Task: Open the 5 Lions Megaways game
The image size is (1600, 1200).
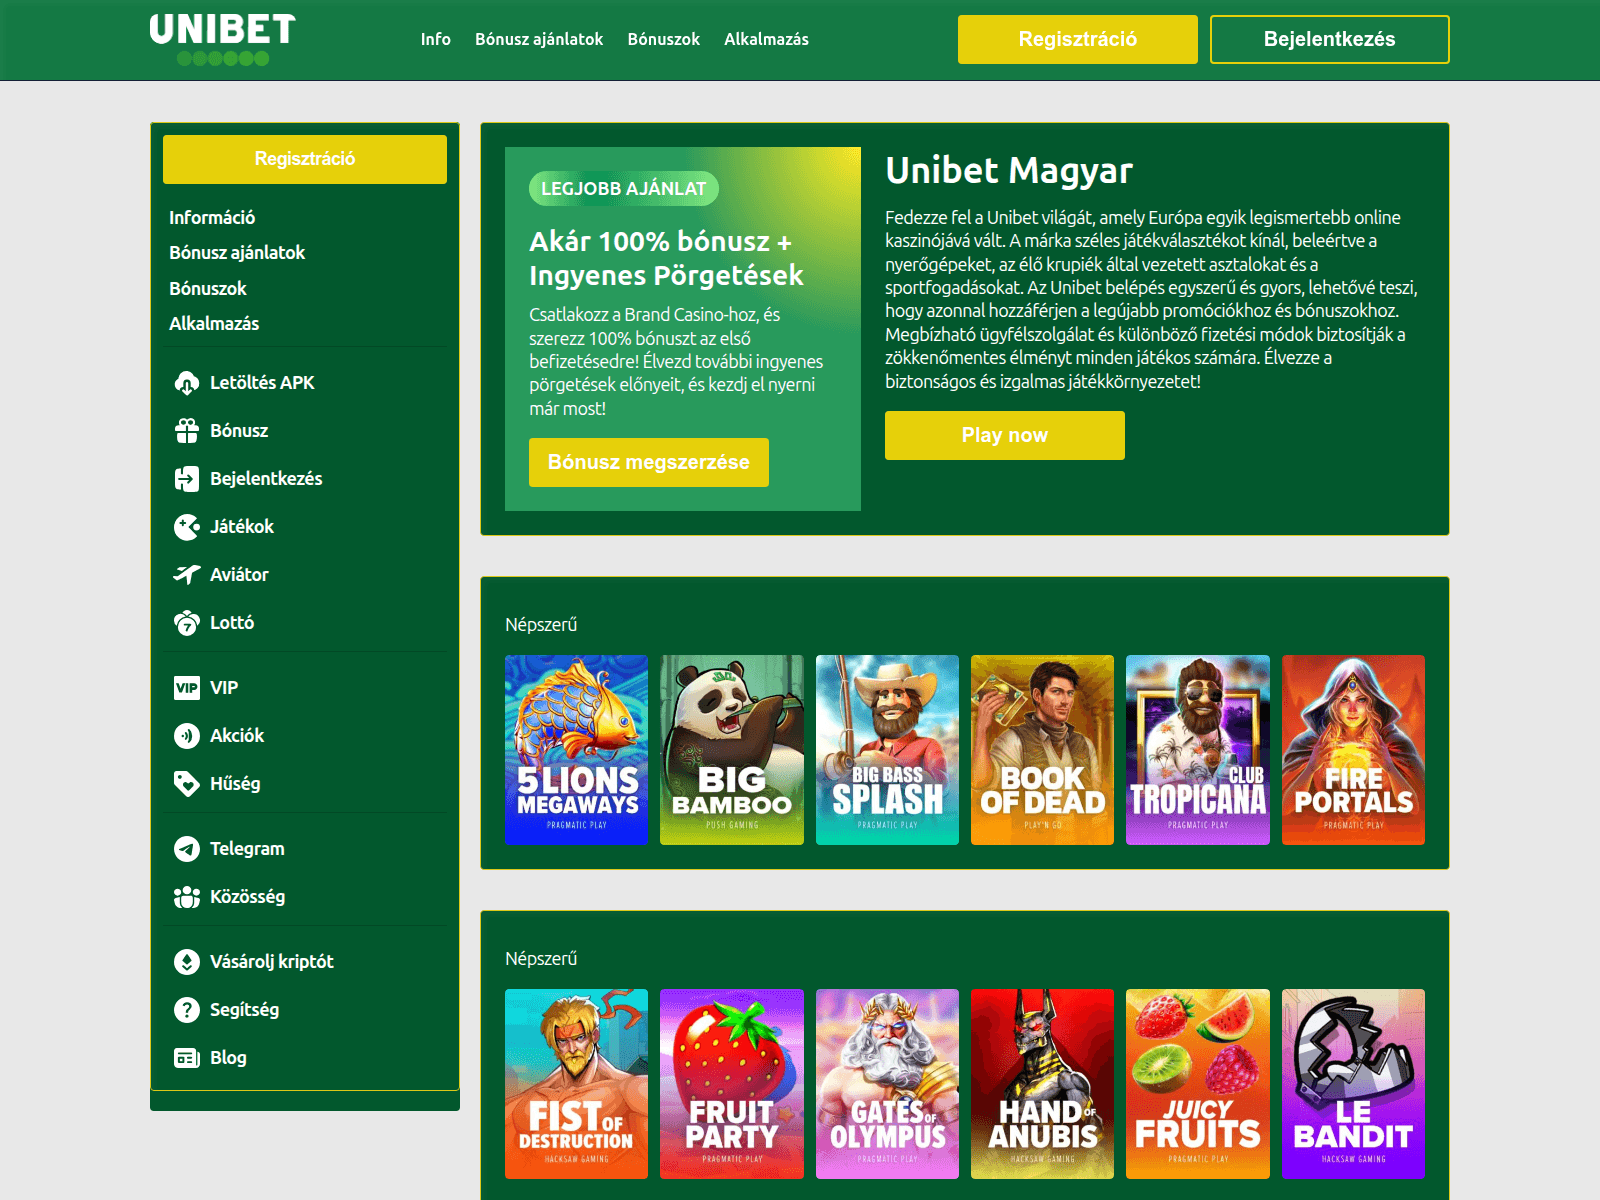Action: pos(577,750)
